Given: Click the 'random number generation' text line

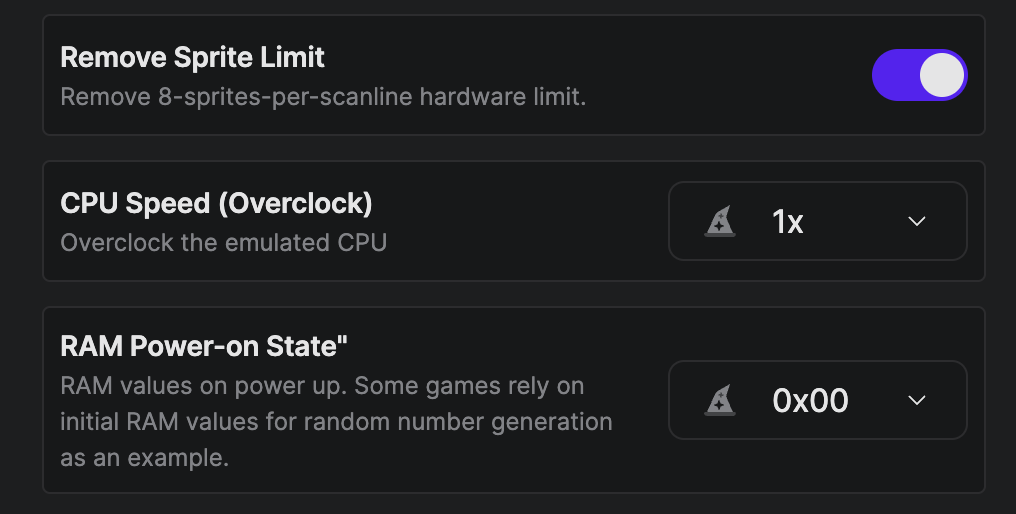Looking at the screenshot, I should click(x=336, y=422).
